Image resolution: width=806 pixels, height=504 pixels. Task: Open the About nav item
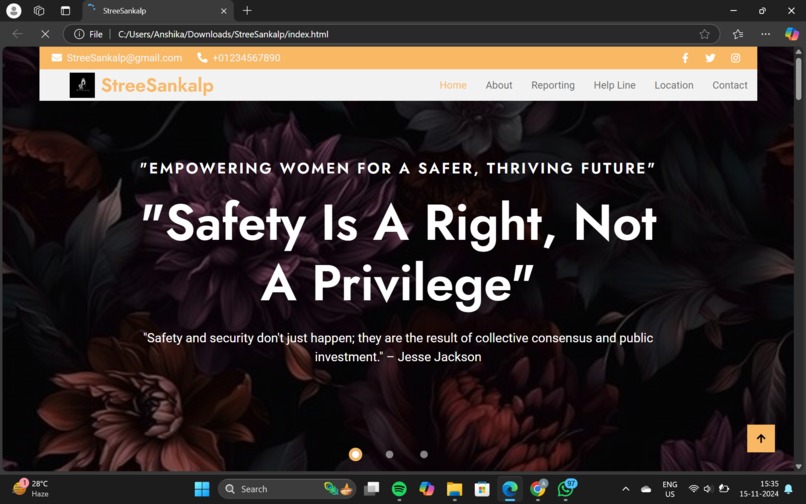499,85
